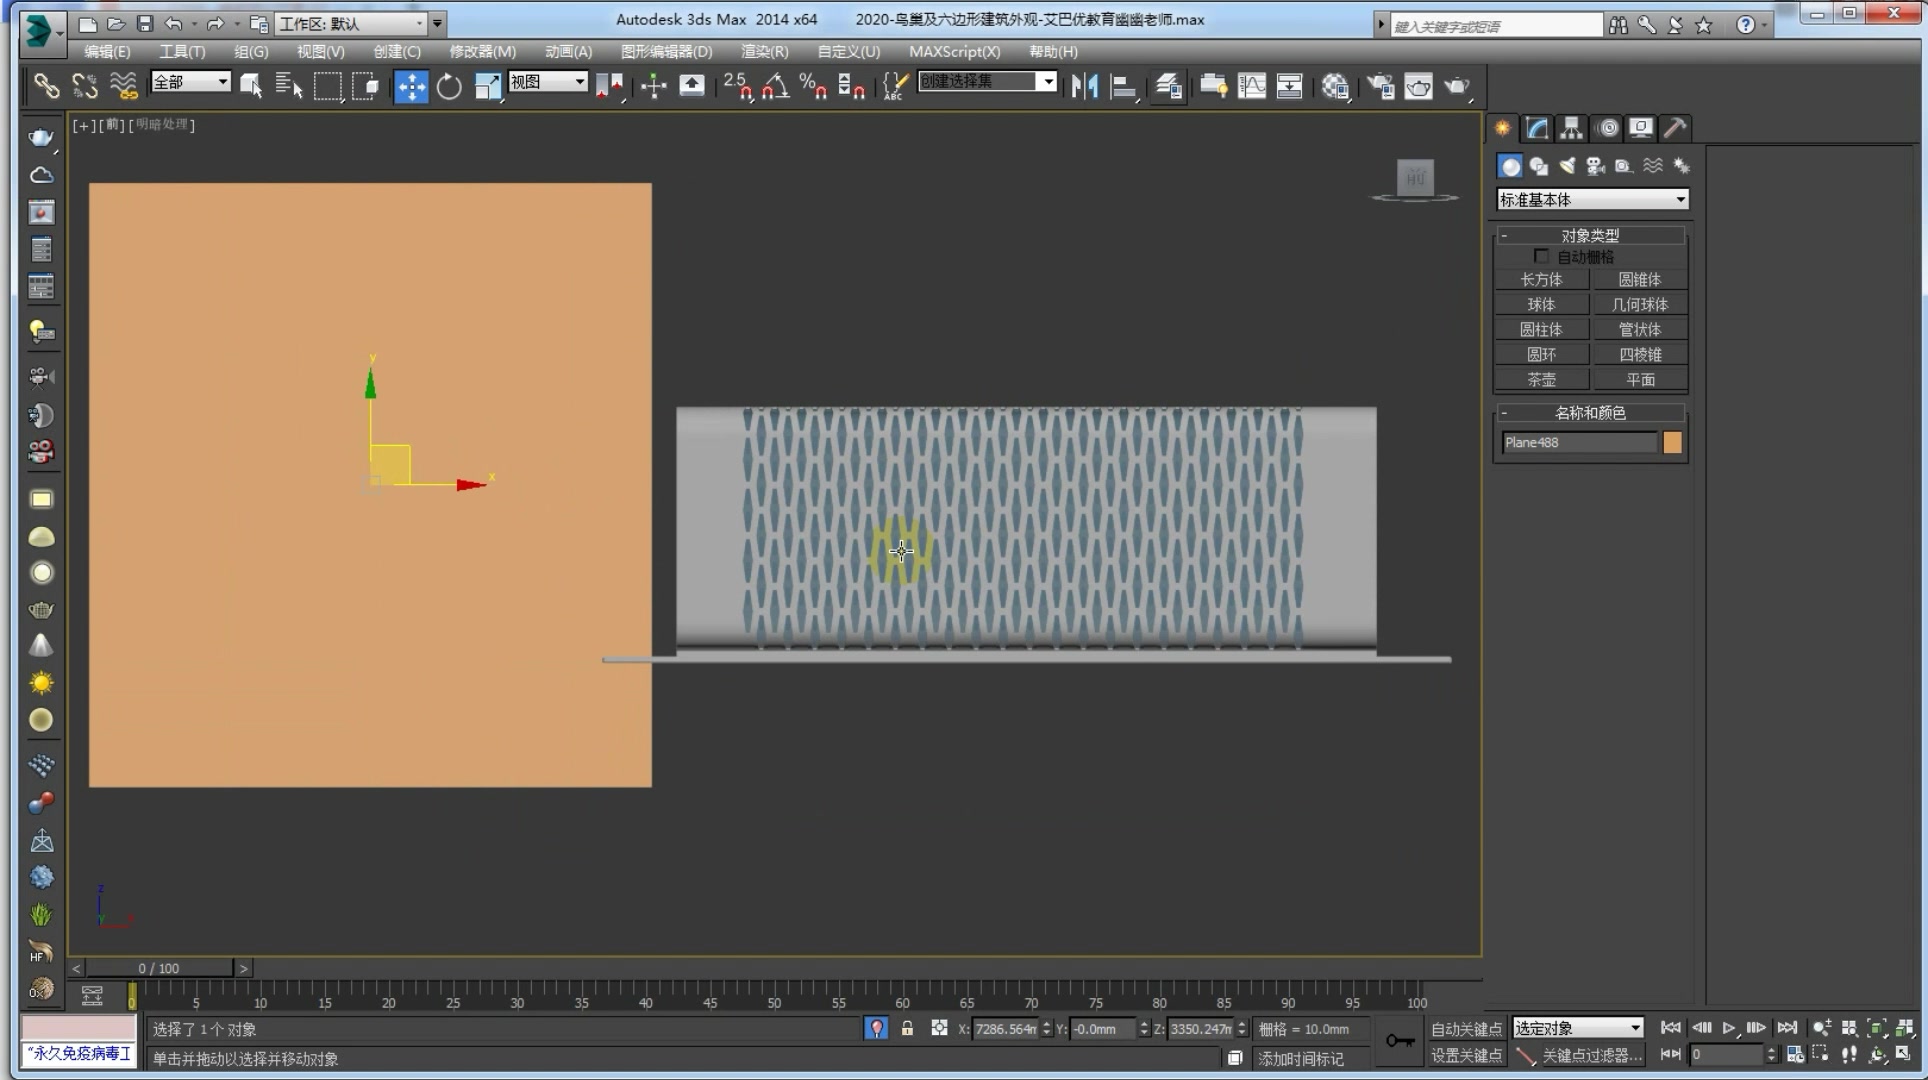Click the Mirror tool icon

tap(1084, 87)
